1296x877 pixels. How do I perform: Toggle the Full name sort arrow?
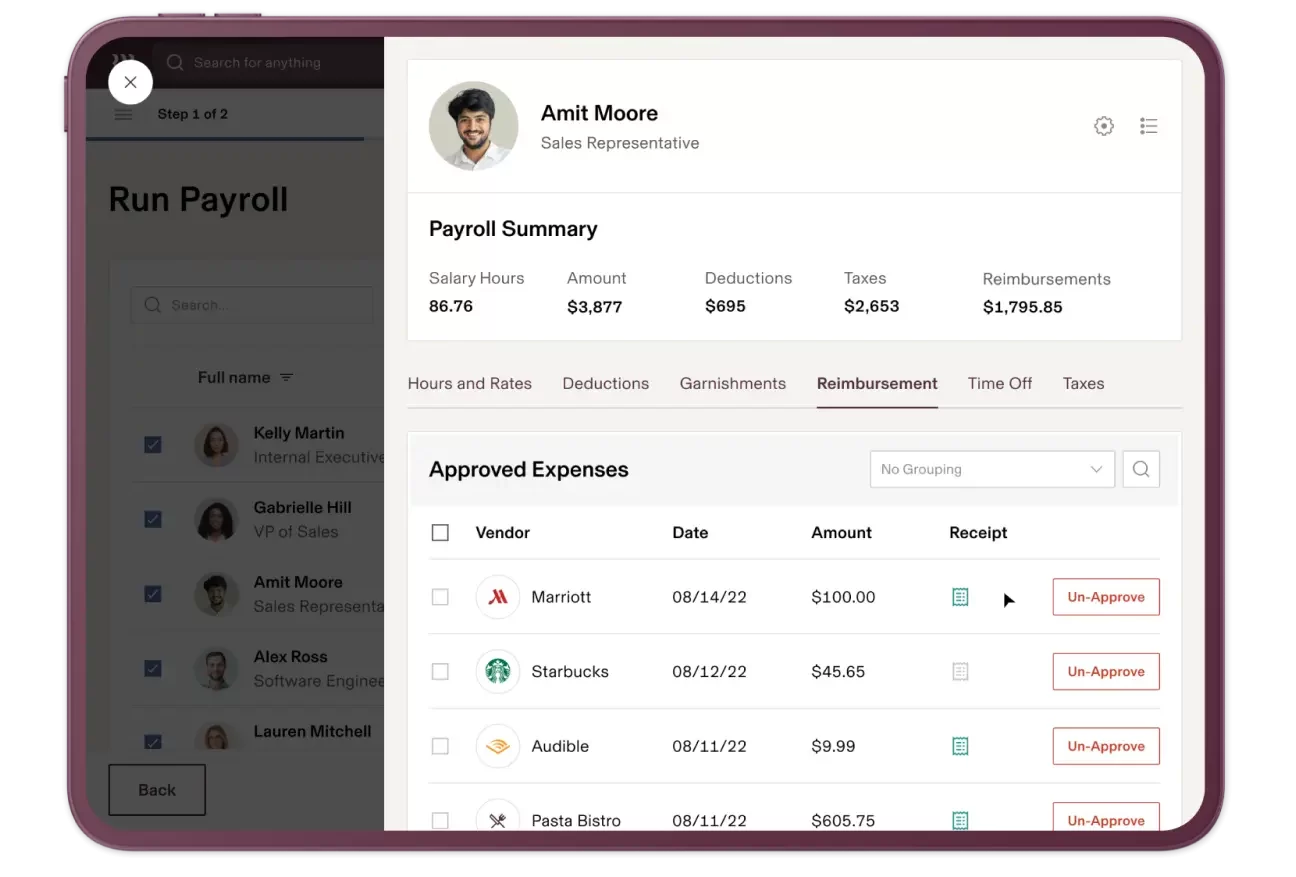(286, 377)
